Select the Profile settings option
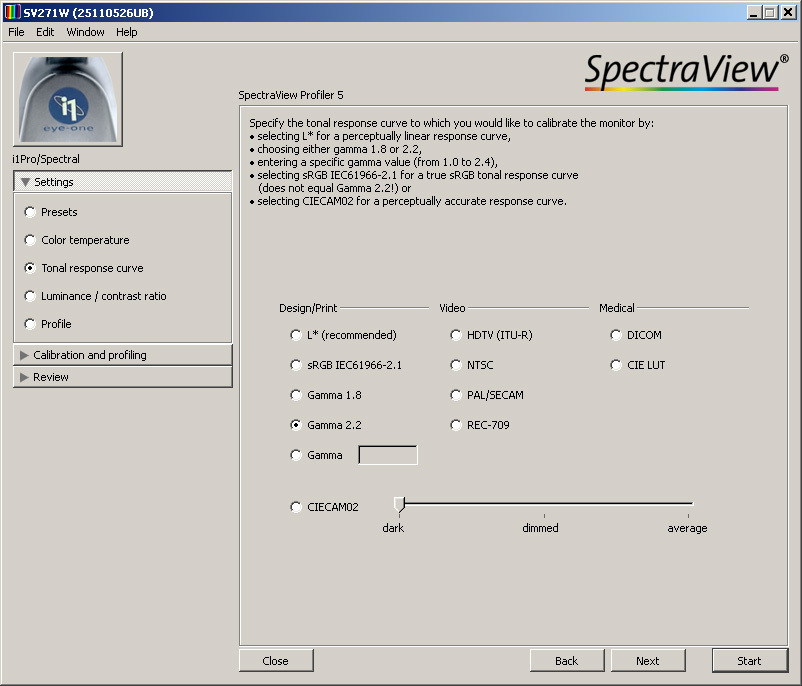The image size is (802, 686). 30,324
